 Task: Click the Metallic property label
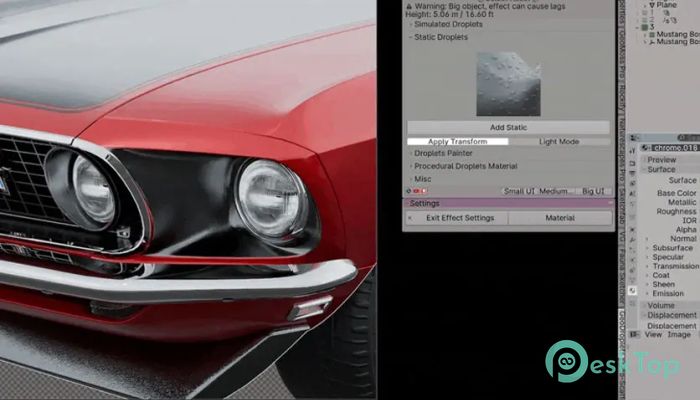click(x=682, y=202)
